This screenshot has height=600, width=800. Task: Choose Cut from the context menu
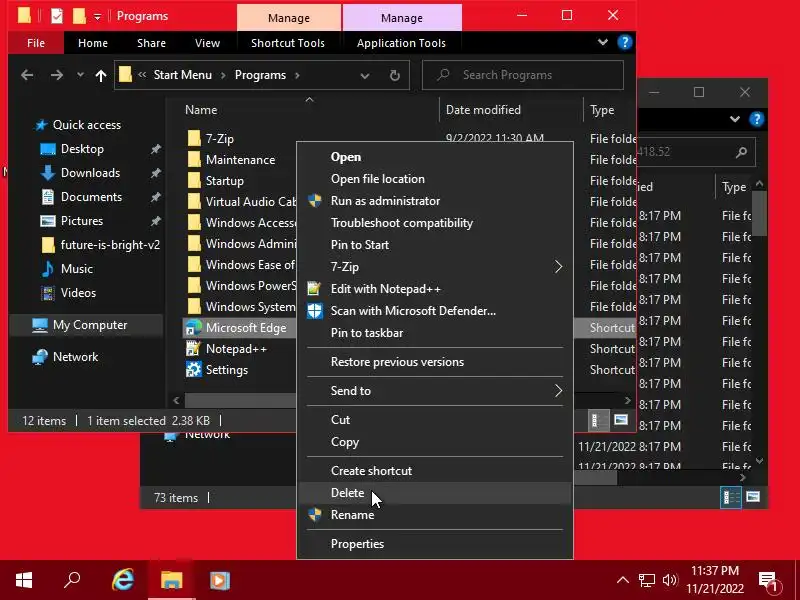[x=434, y=420]
